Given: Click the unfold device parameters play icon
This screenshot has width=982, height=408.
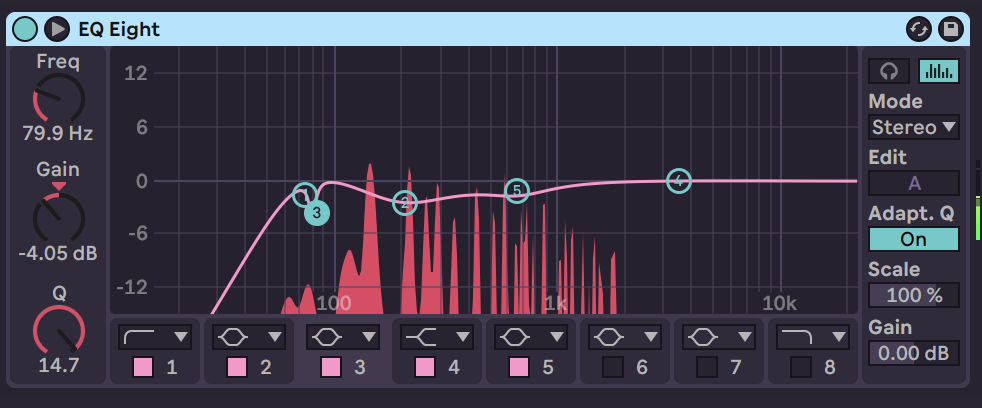Looking at the screenshot, I should (x=57, y=29).
